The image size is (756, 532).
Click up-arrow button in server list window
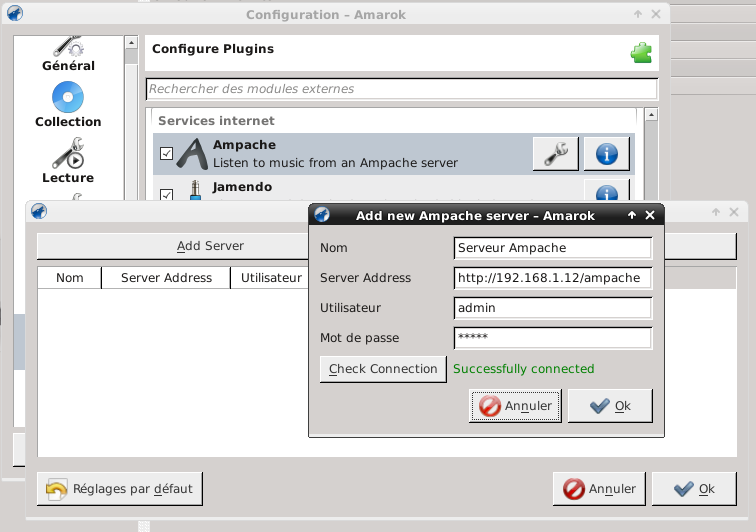pyautogui.click(x=716, y=212)
